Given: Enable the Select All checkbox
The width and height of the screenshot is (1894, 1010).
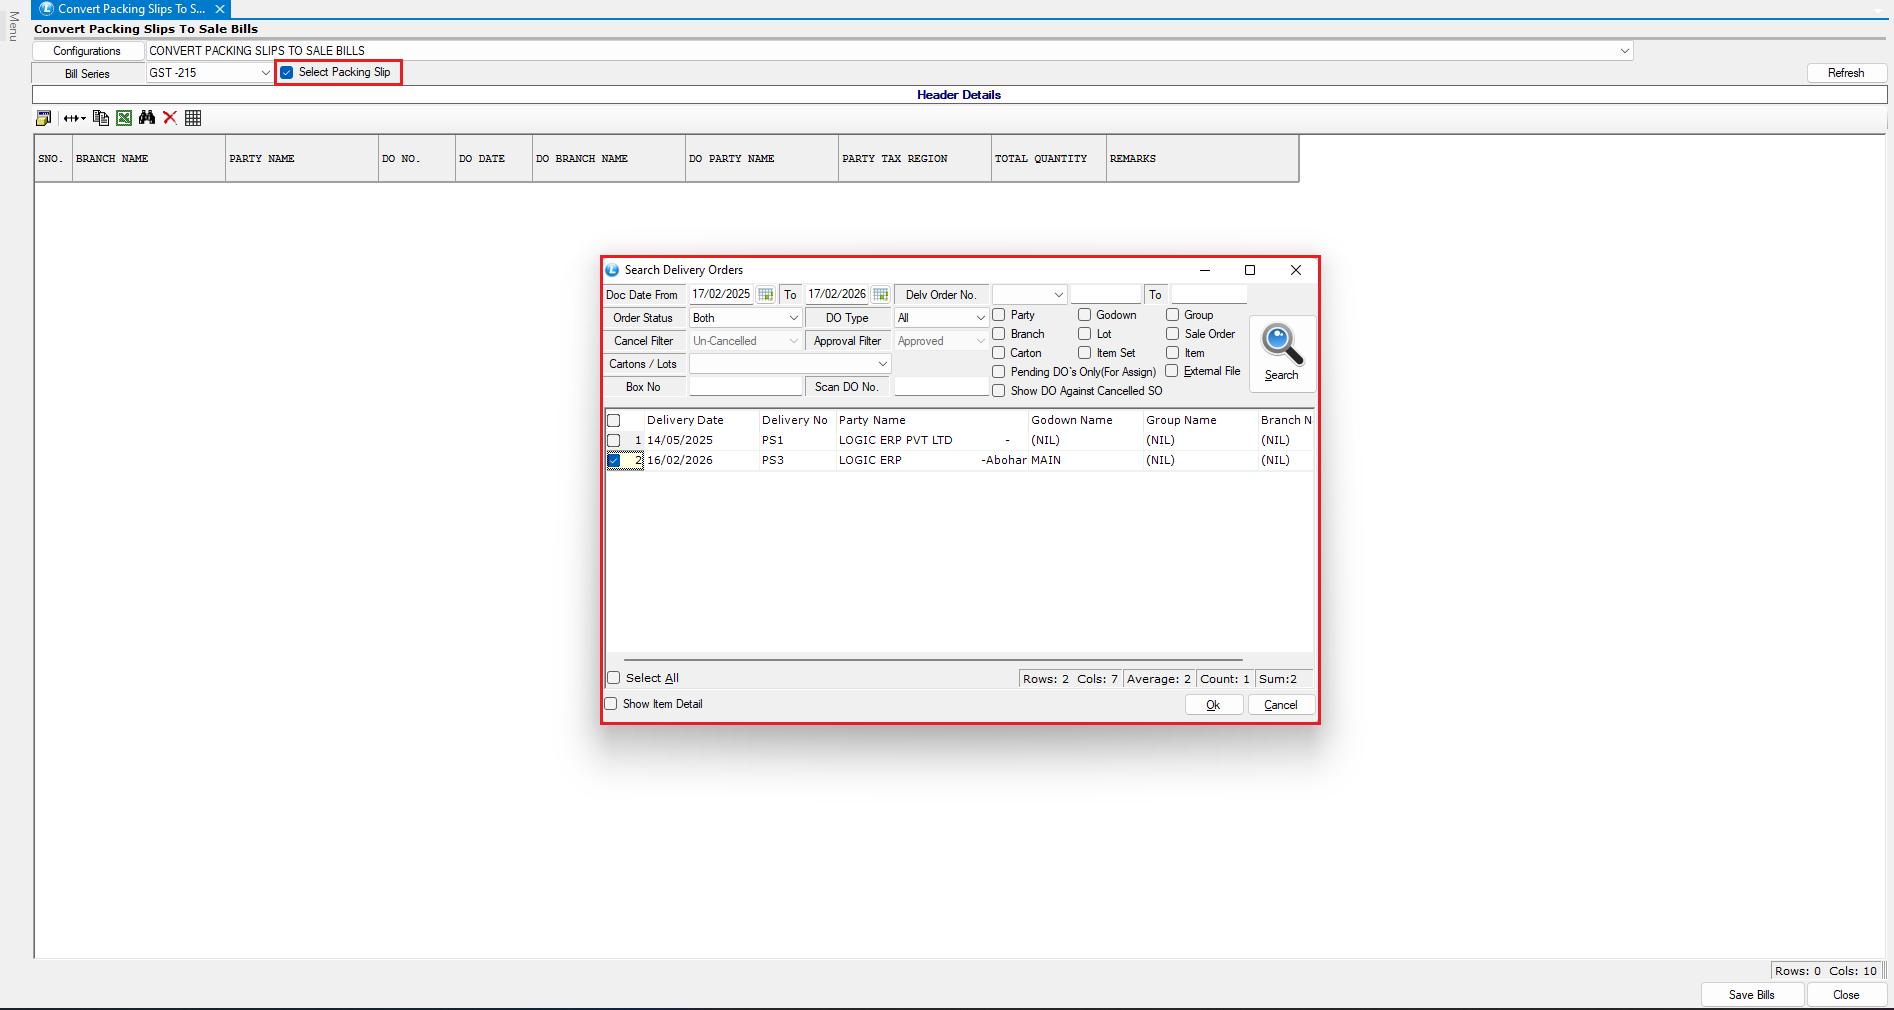Looking at the screenshot, I should (x=614, y=678).
